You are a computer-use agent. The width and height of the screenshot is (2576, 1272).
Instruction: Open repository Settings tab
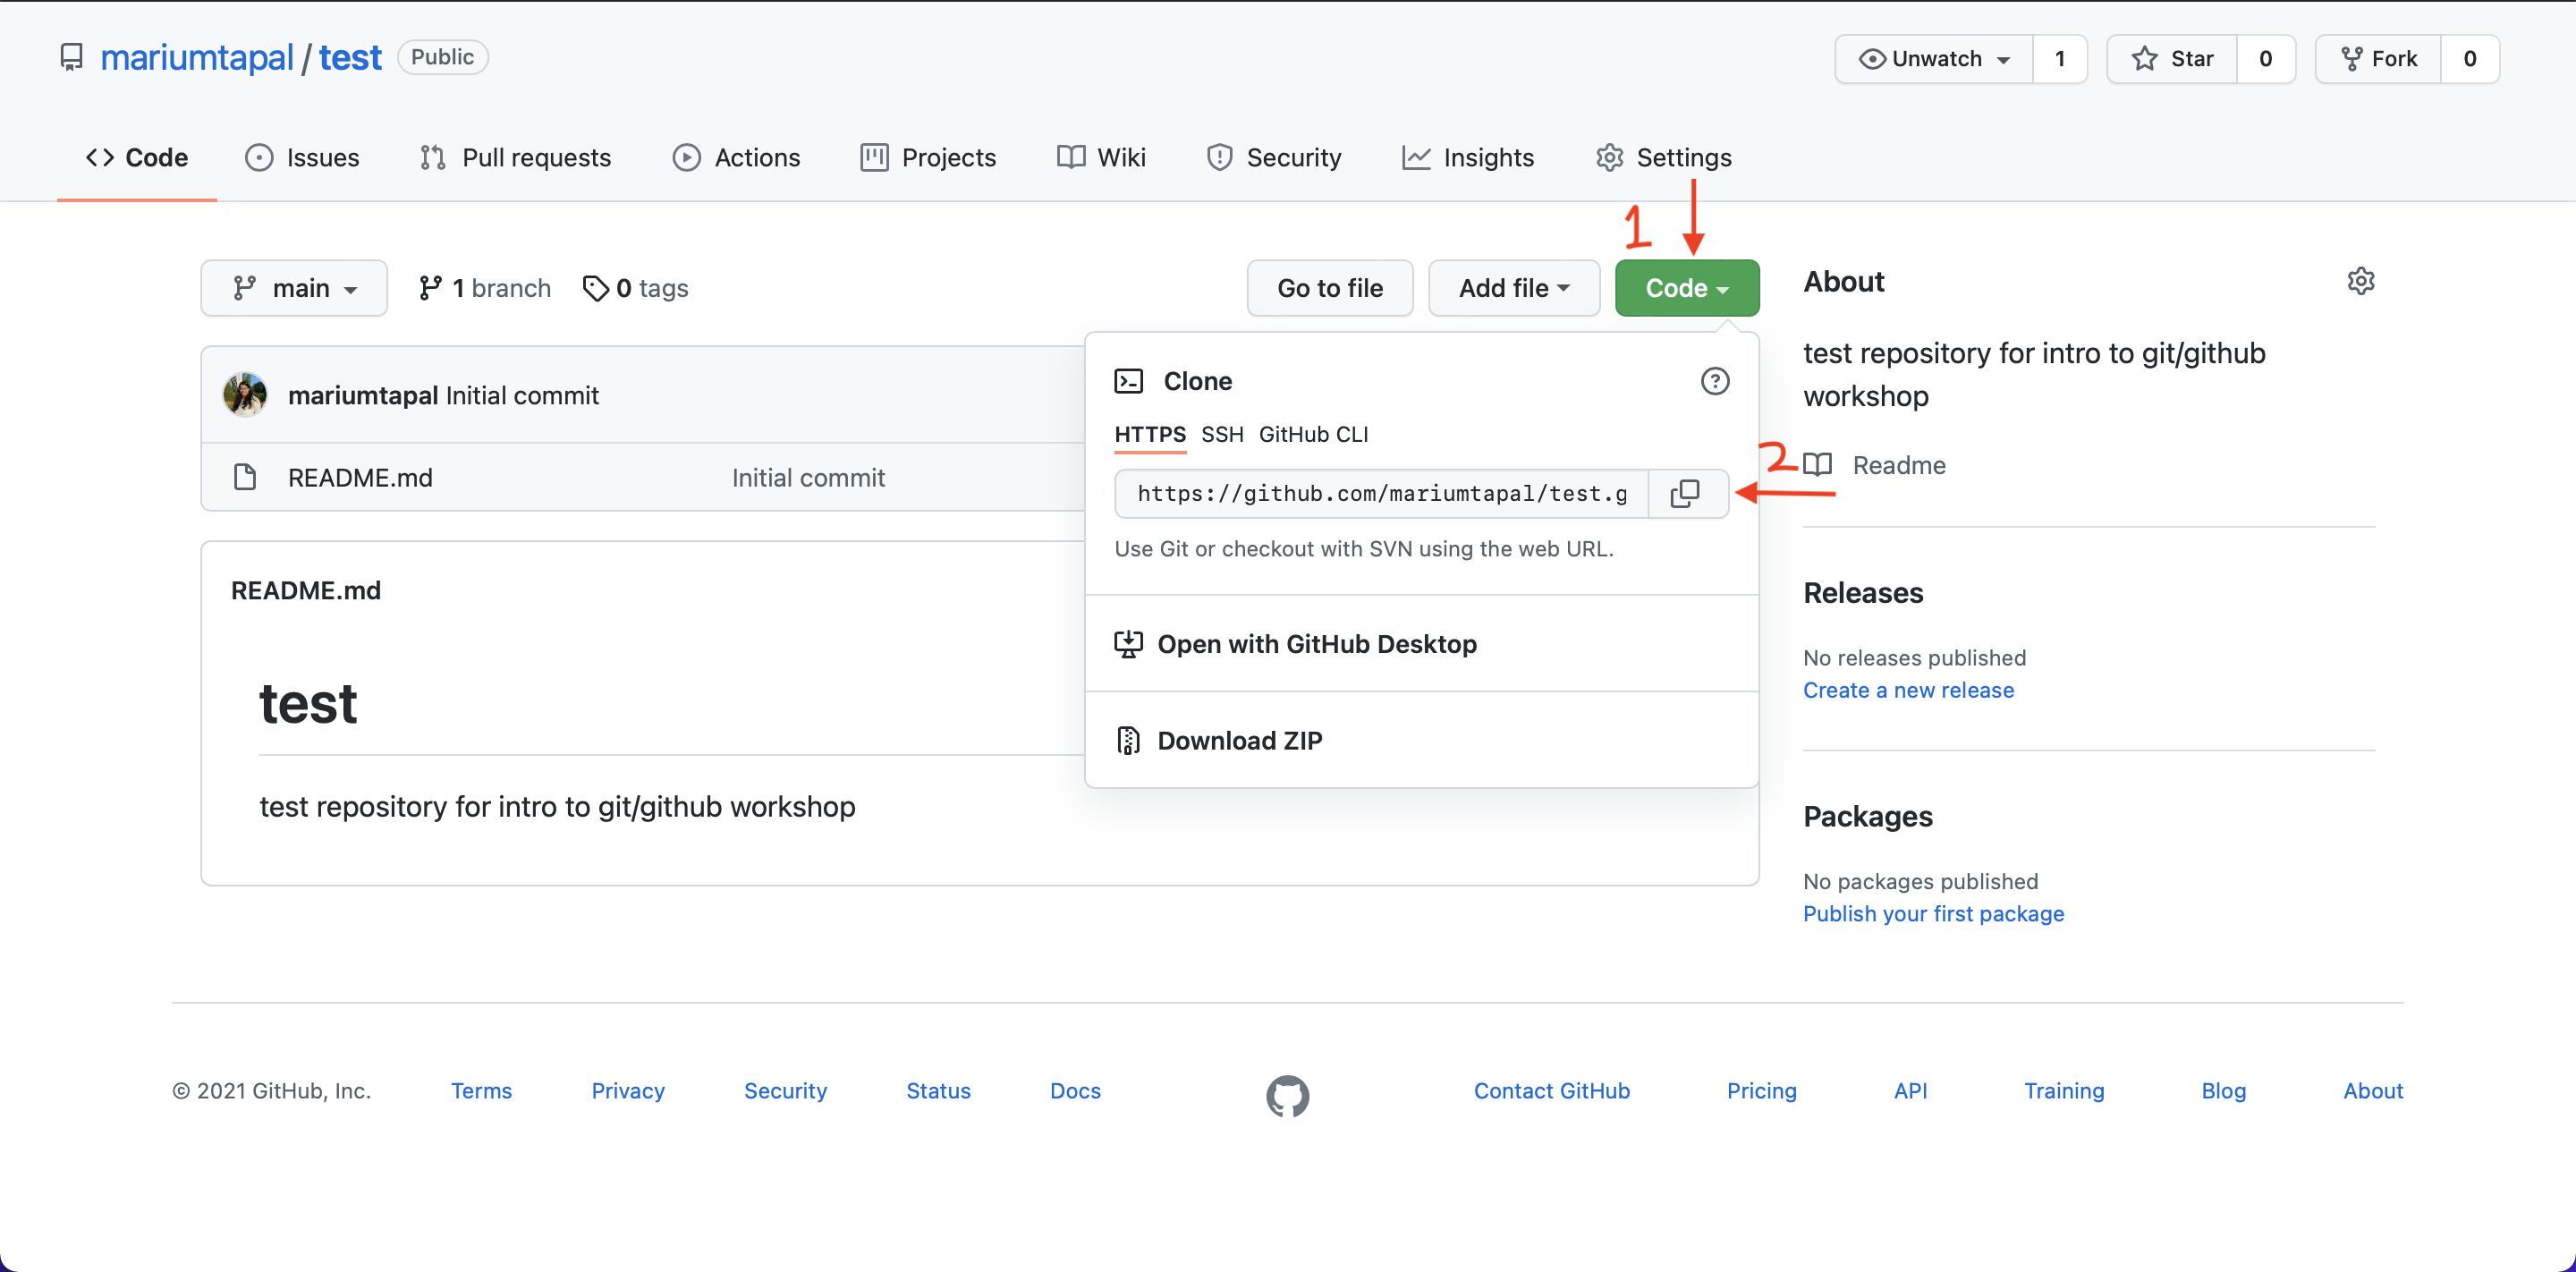[x=1664, y=157]
